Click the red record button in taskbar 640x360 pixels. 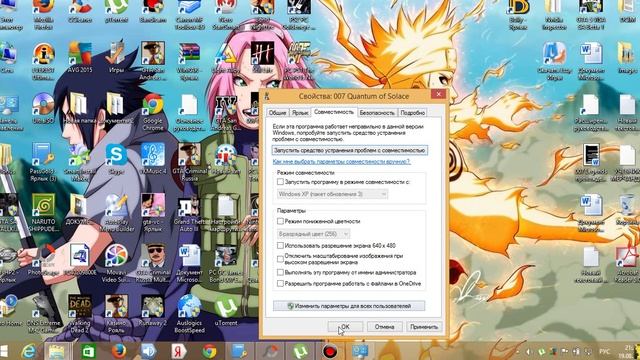330,351
